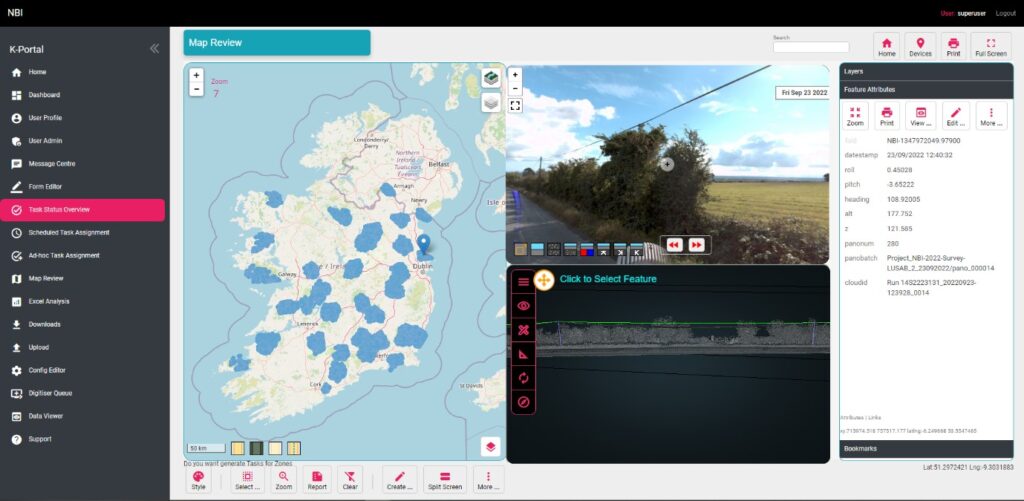Open the Style palette tool
This screenshot has width=1024, height=501.
tap(198, 480)
